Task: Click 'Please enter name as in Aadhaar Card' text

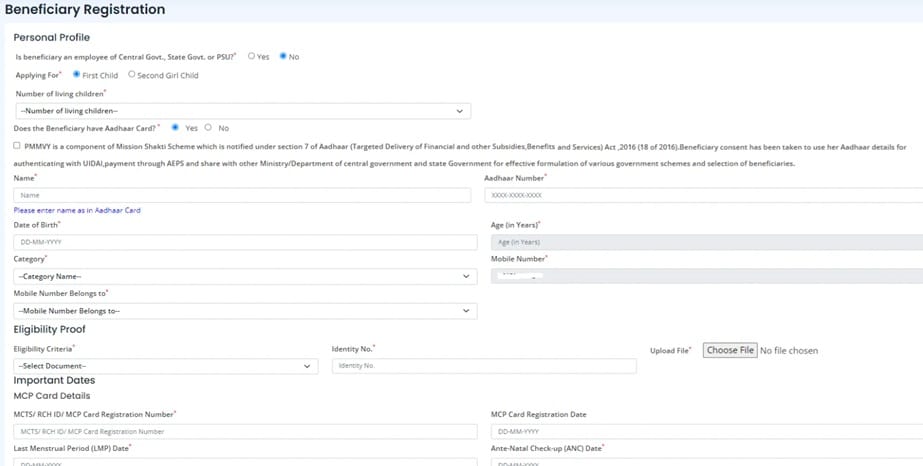Action: point(77,210)
